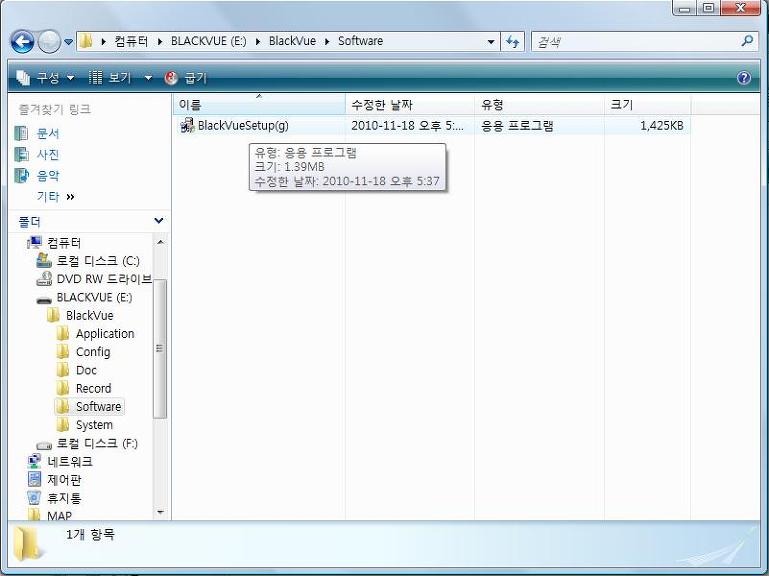Select the BlackVueSetup(g) file
Screen dimensions: 769x576
click(x=243, y=126)
